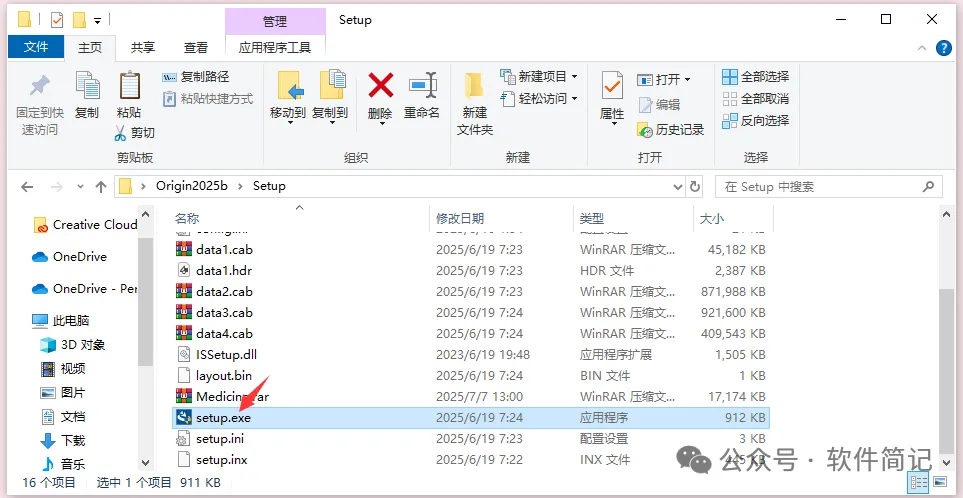Open the Help question mark icon
Screen dimensions: 963x498
tap(943, 48)
